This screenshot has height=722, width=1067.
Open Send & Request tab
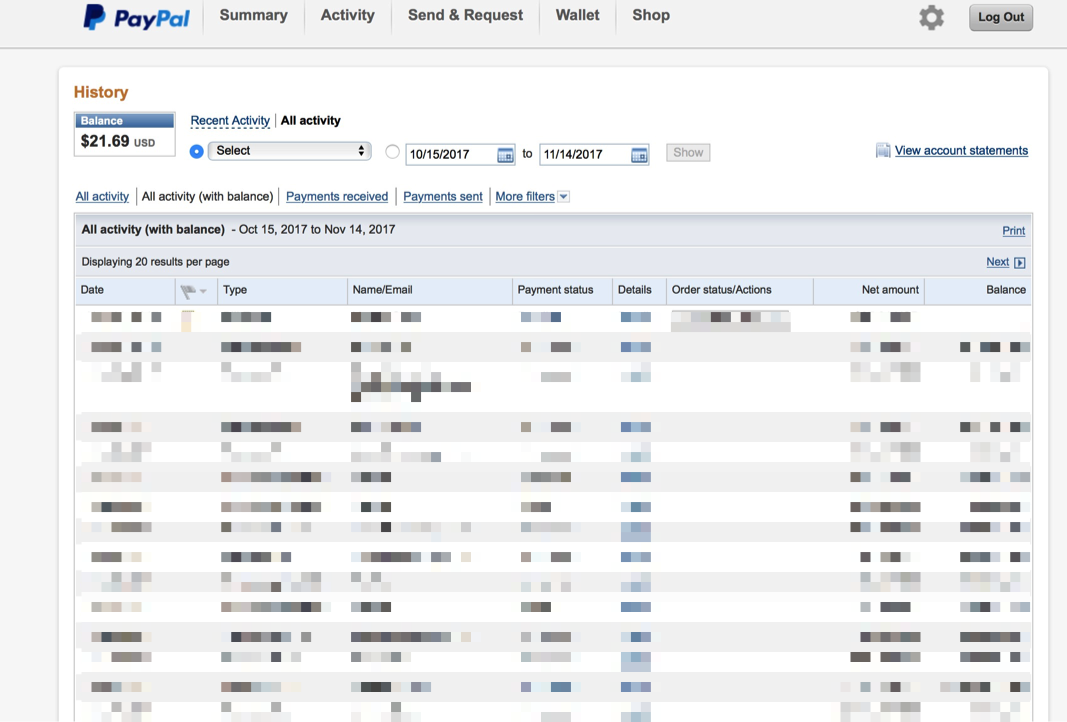click(x=465, y=16)
